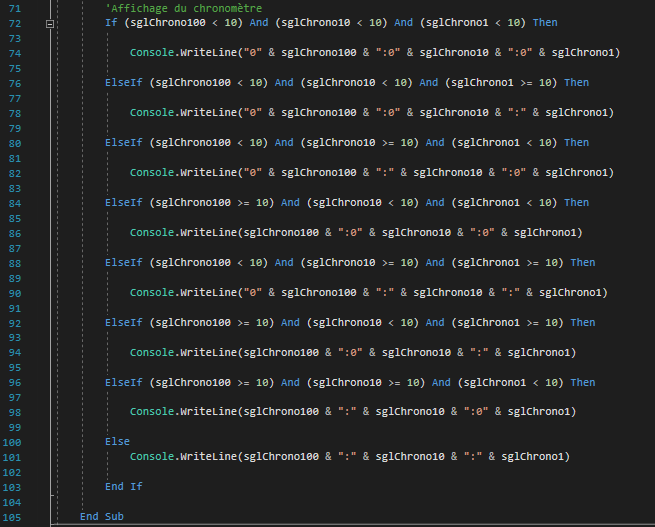Click the comment 'Affichage du chronomètre

click(184, 8)
